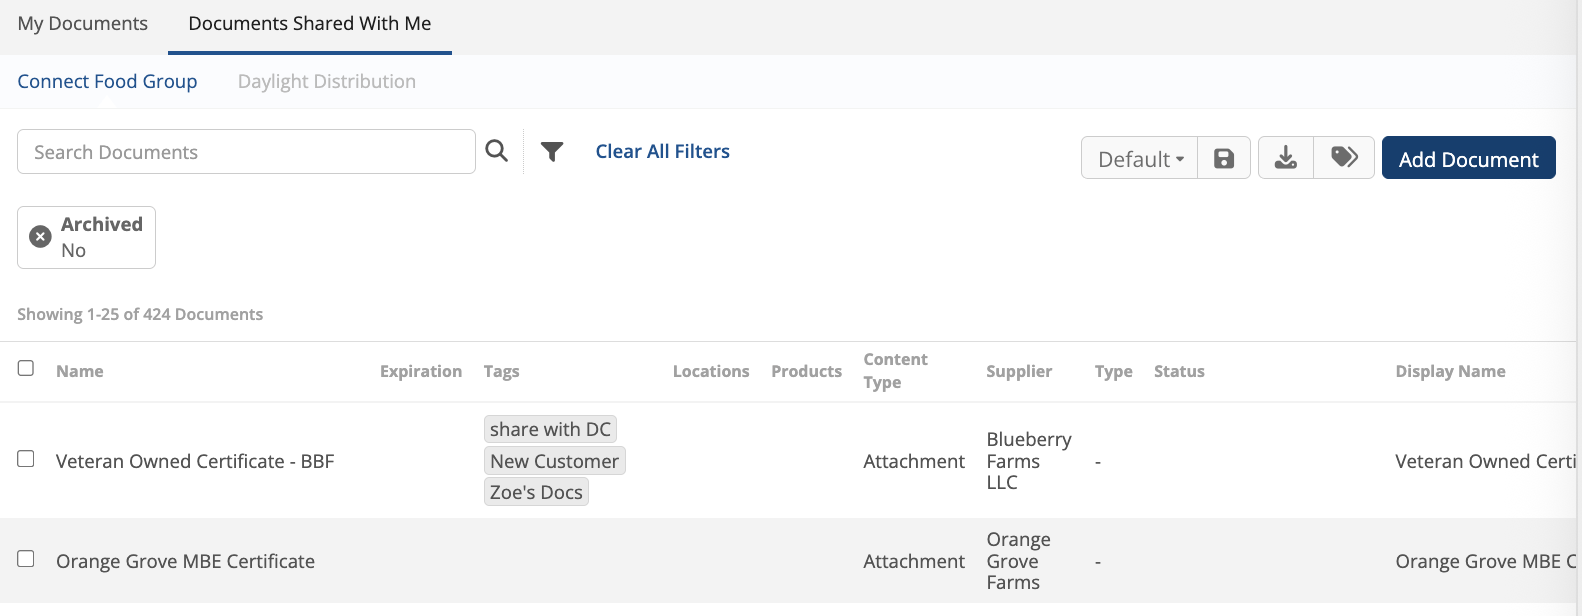The image size is (1582, 616).
Task: Sort by the Expiration column header
Action: click(421, 371)
